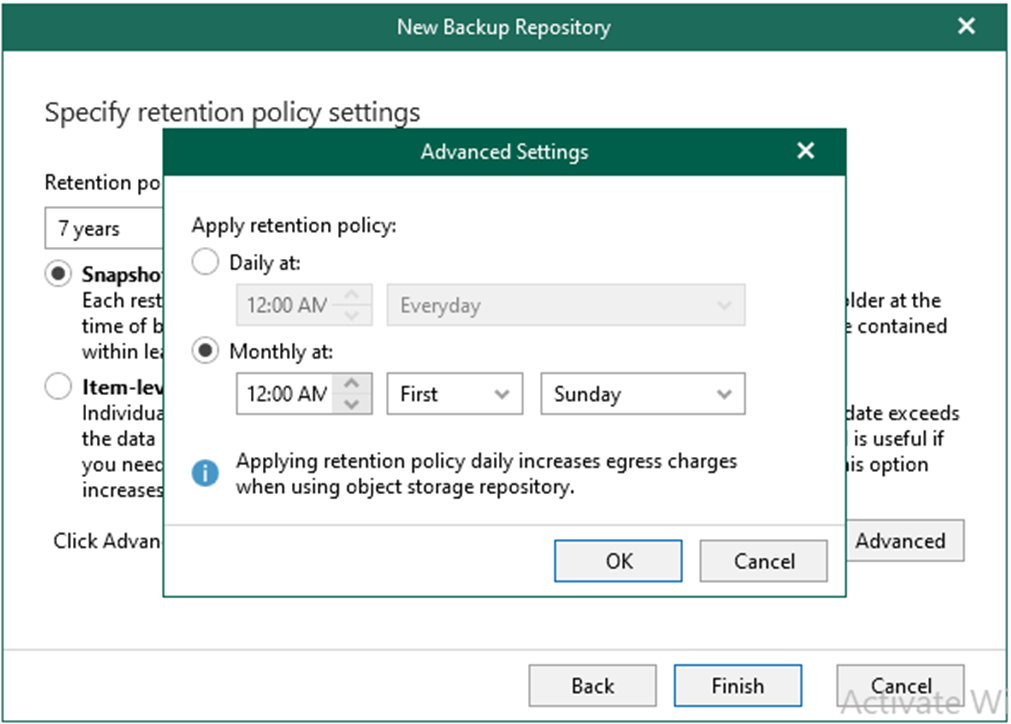Screen dimensions: 1011x724
Task: Click the Monthly 12:00 AM time field
Action: tap(287, 394)
